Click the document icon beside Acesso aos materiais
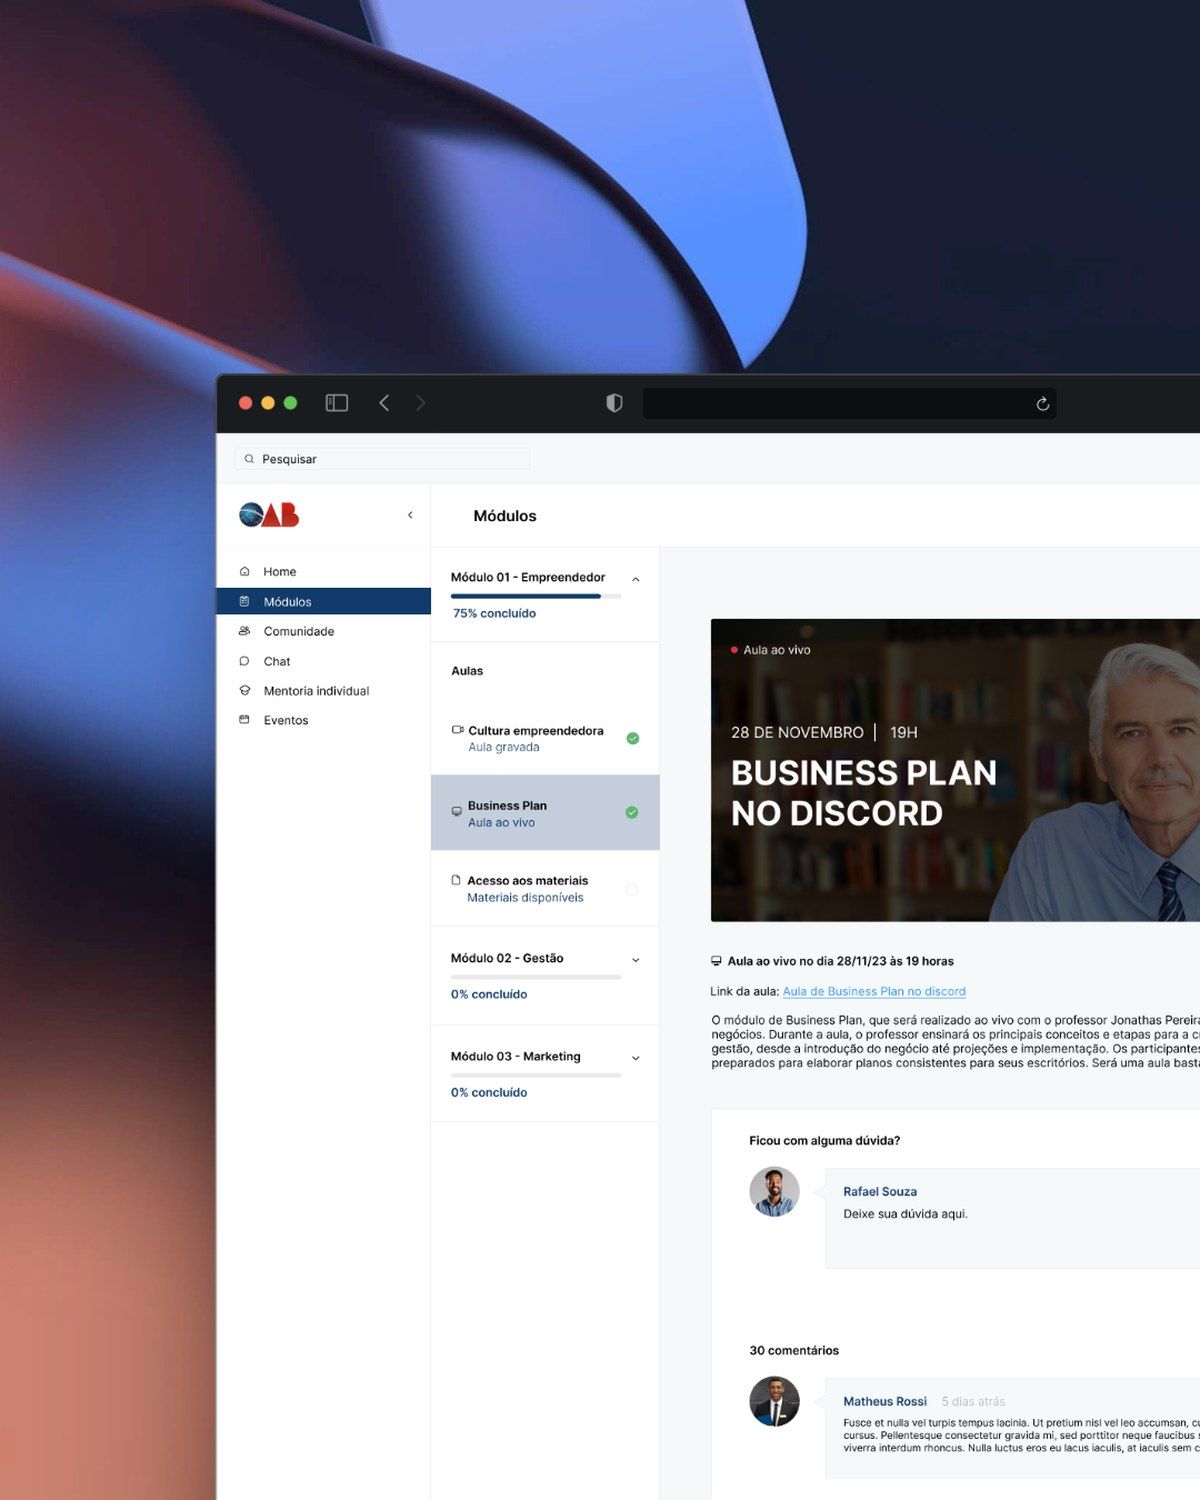Viewport: 1200px width, 1500px height. point(456,880)
